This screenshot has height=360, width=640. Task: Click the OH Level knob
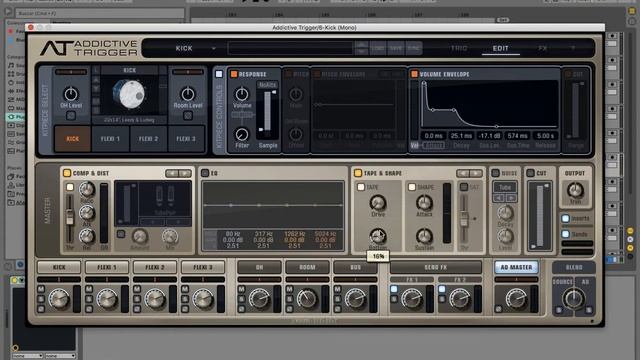[x=71, y=94]
